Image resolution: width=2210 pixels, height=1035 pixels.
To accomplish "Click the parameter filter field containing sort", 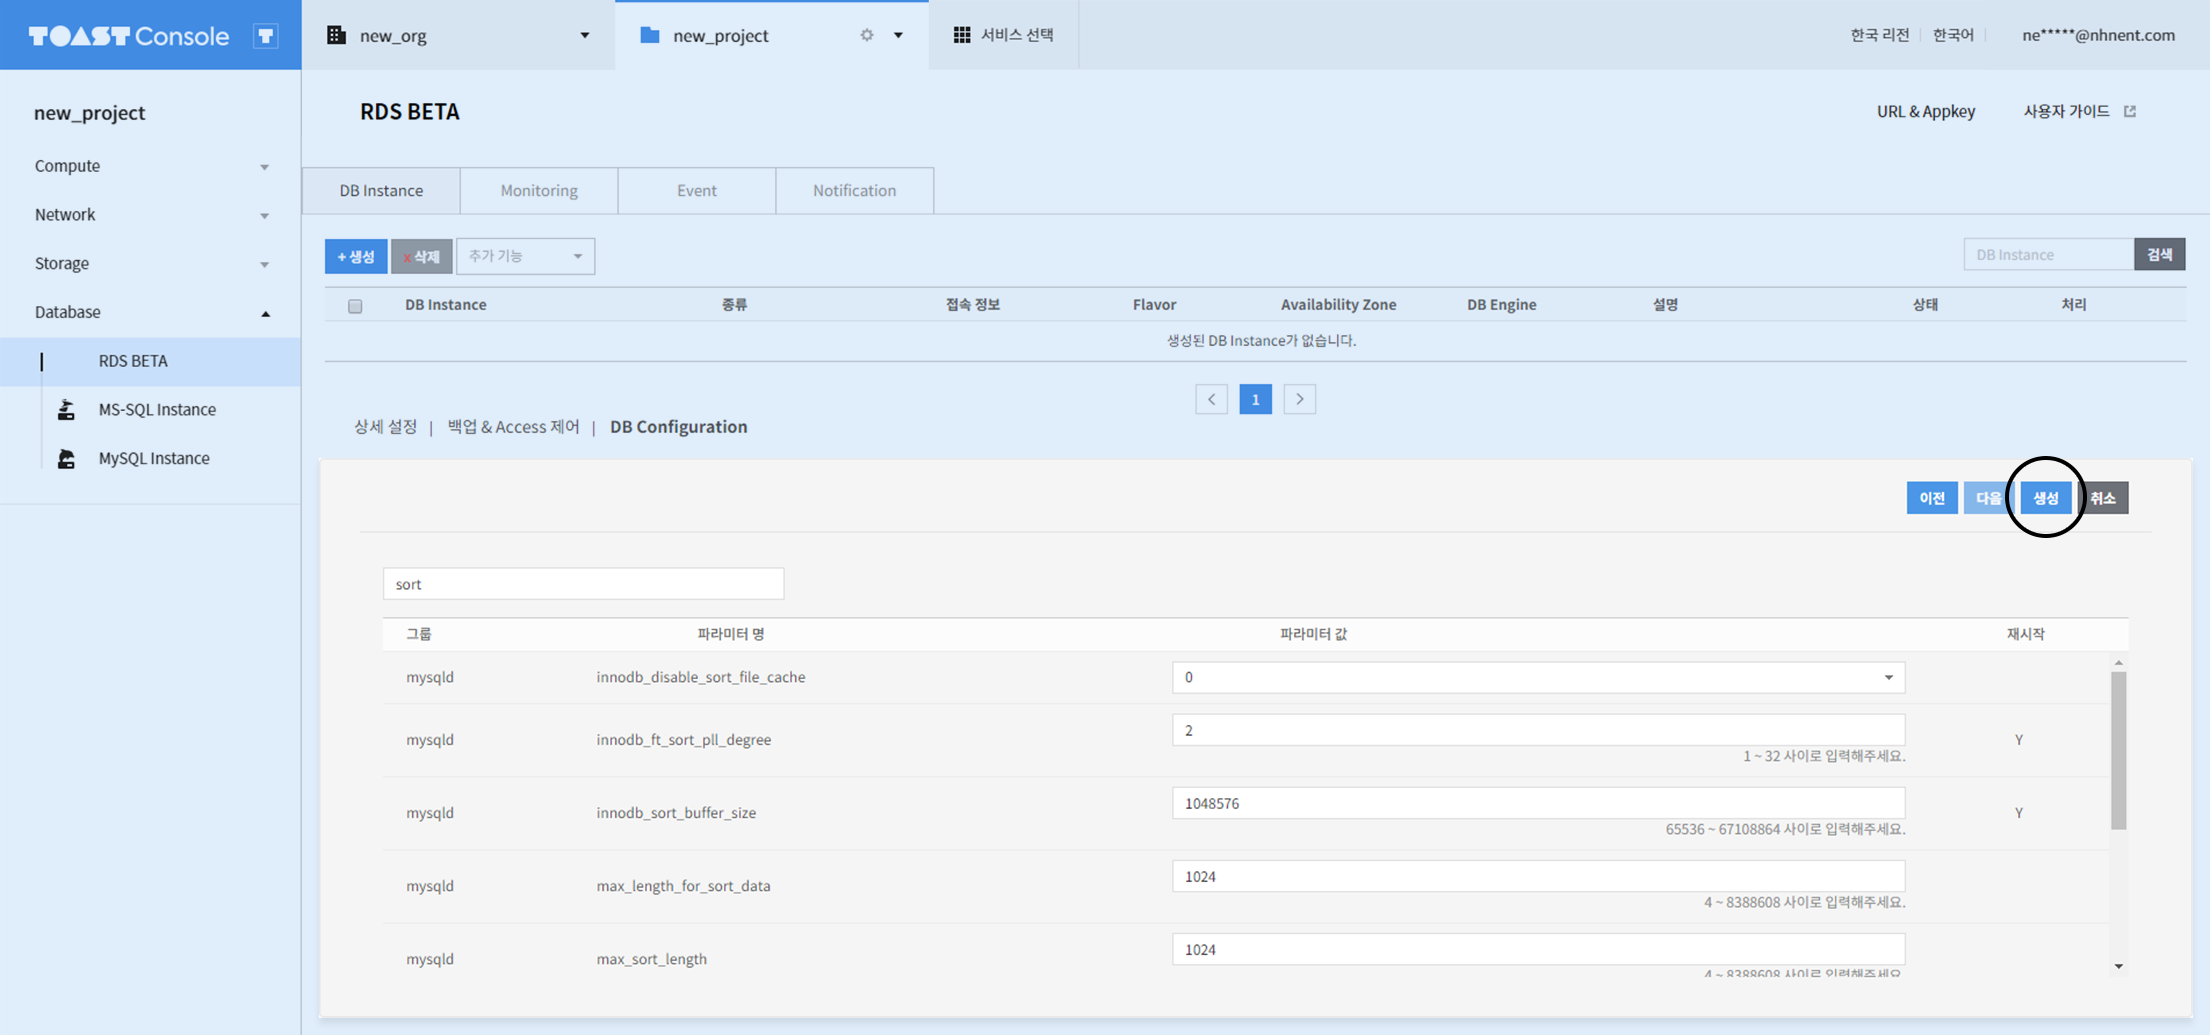I will pos(583,584).
